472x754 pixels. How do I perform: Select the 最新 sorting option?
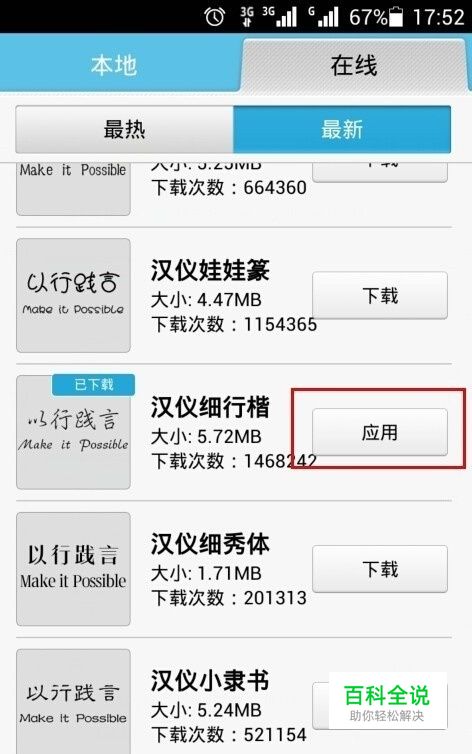click(342, 129)
